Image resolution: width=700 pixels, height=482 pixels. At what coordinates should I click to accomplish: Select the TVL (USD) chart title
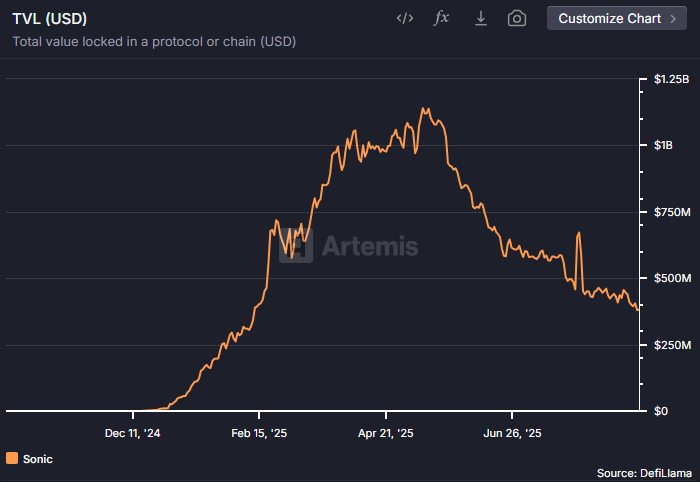(50, 19)
